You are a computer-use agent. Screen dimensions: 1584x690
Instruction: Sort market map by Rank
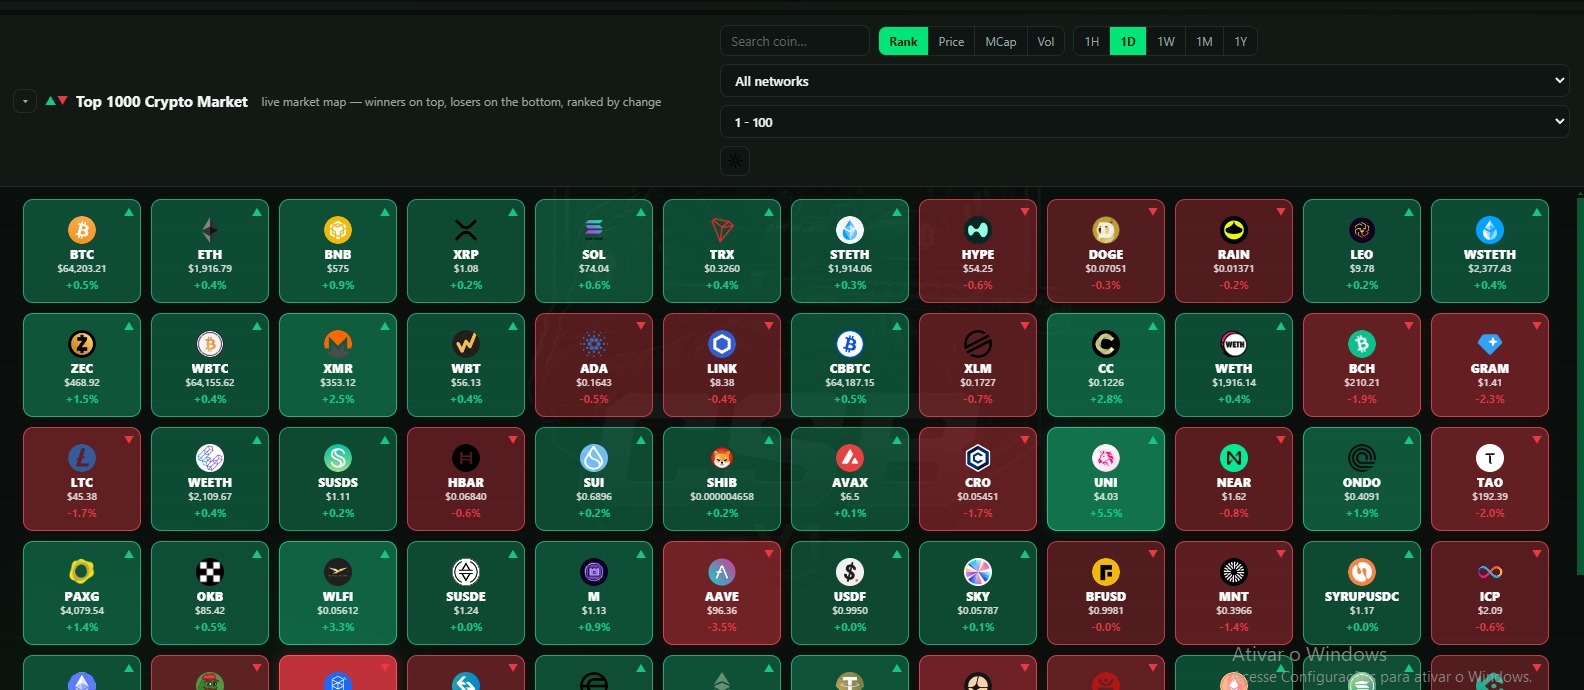(903, 41)
